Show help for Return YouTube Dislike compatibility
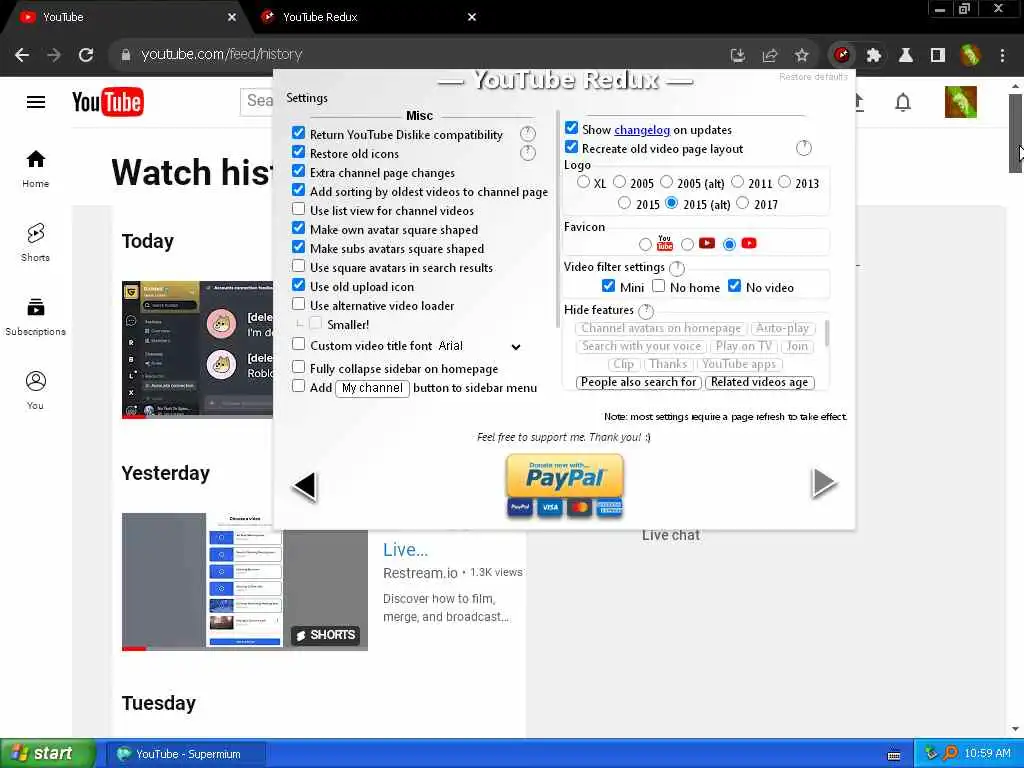Viewport: 1024px width, 768px height. click(528, 134)
